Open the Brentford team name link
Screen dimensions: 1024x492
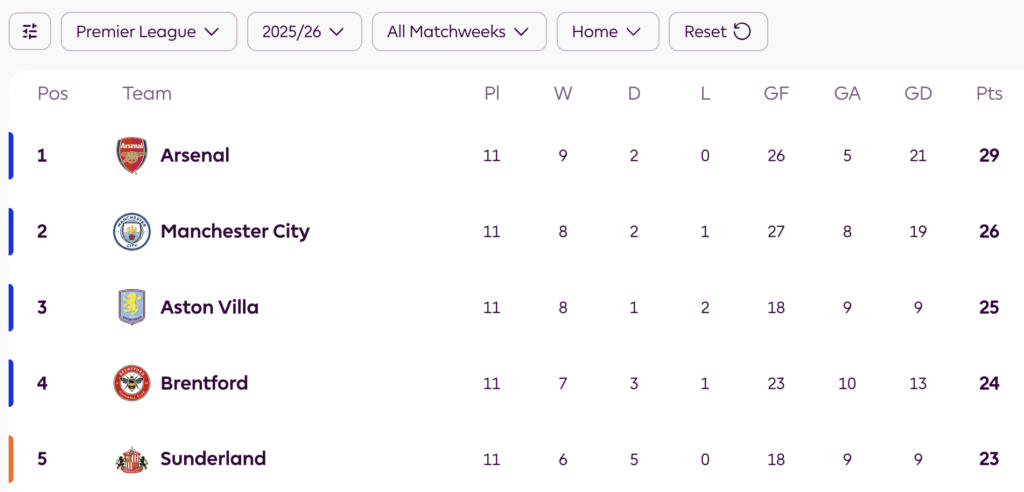pyautogui.click(x=204, y=383)
